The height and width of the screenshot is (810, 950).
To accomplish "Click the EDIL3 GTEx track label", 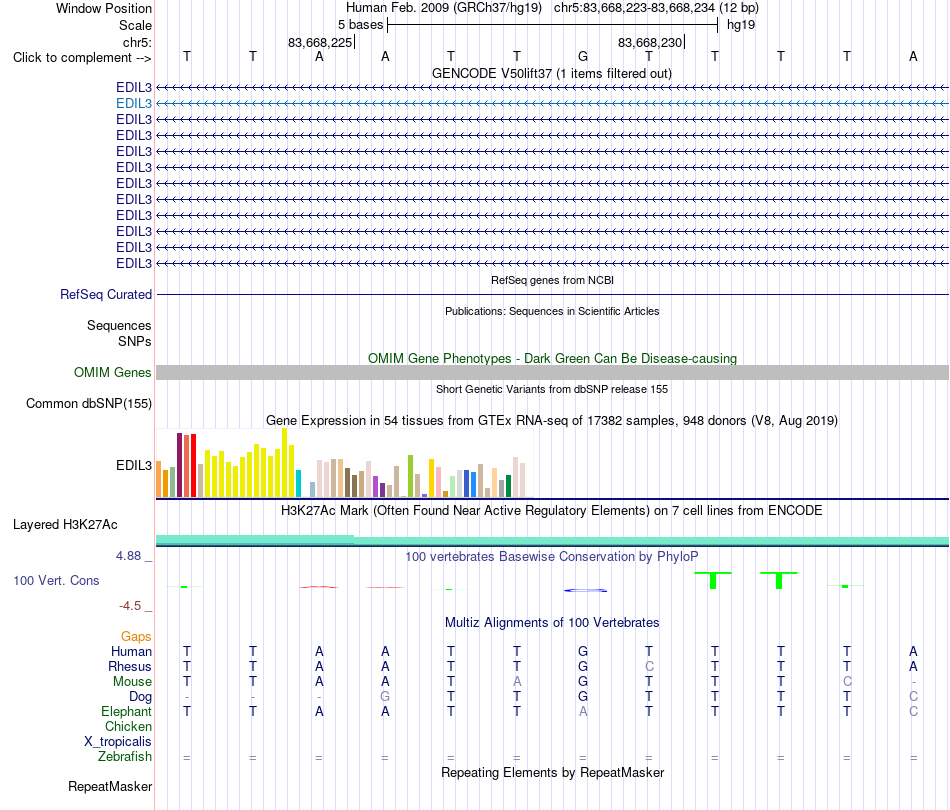I will pos(134,465).
